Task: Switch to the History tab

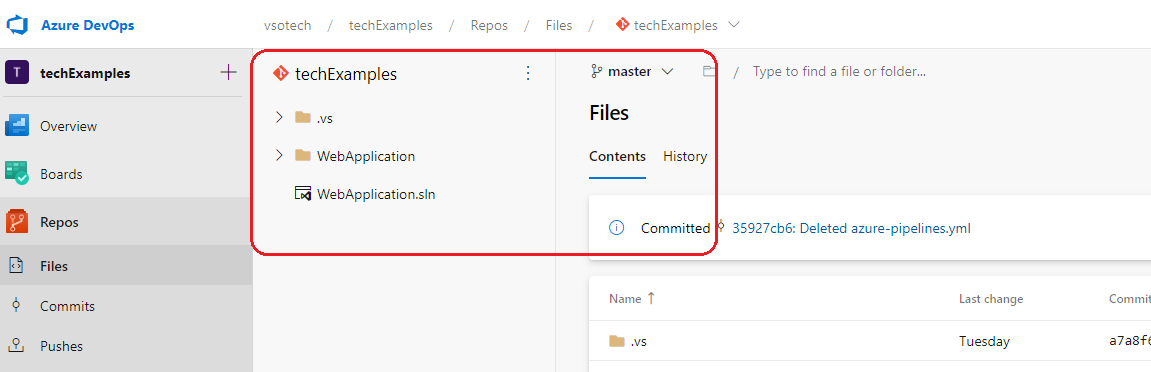Action: tap(685, 156)
